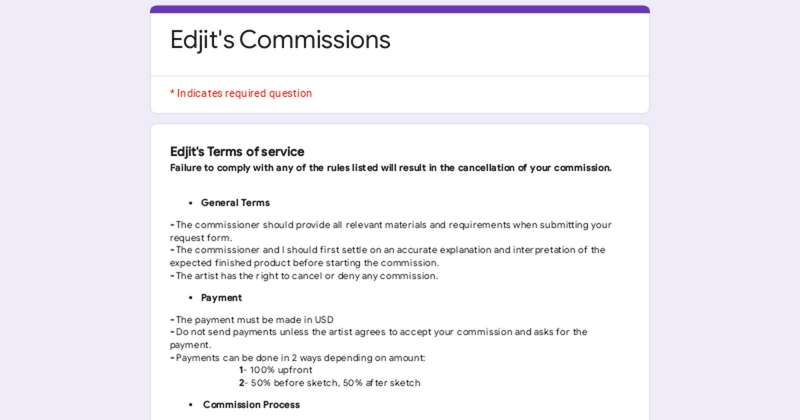Select the bold 'Failure to comply' warning line
Viewport: 800px width, 420px height.
click(x=391, y=168)
